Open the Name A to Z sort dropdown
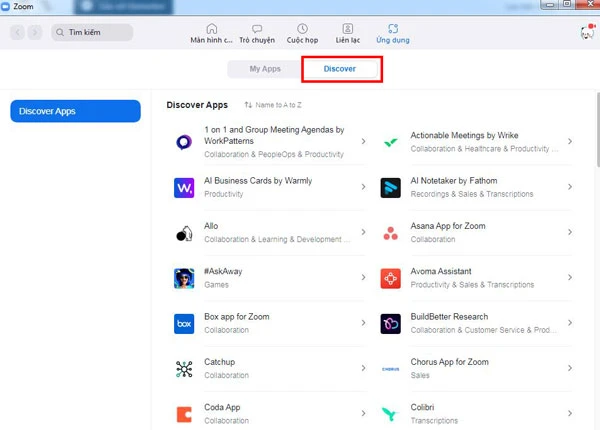 coord(276,105)
